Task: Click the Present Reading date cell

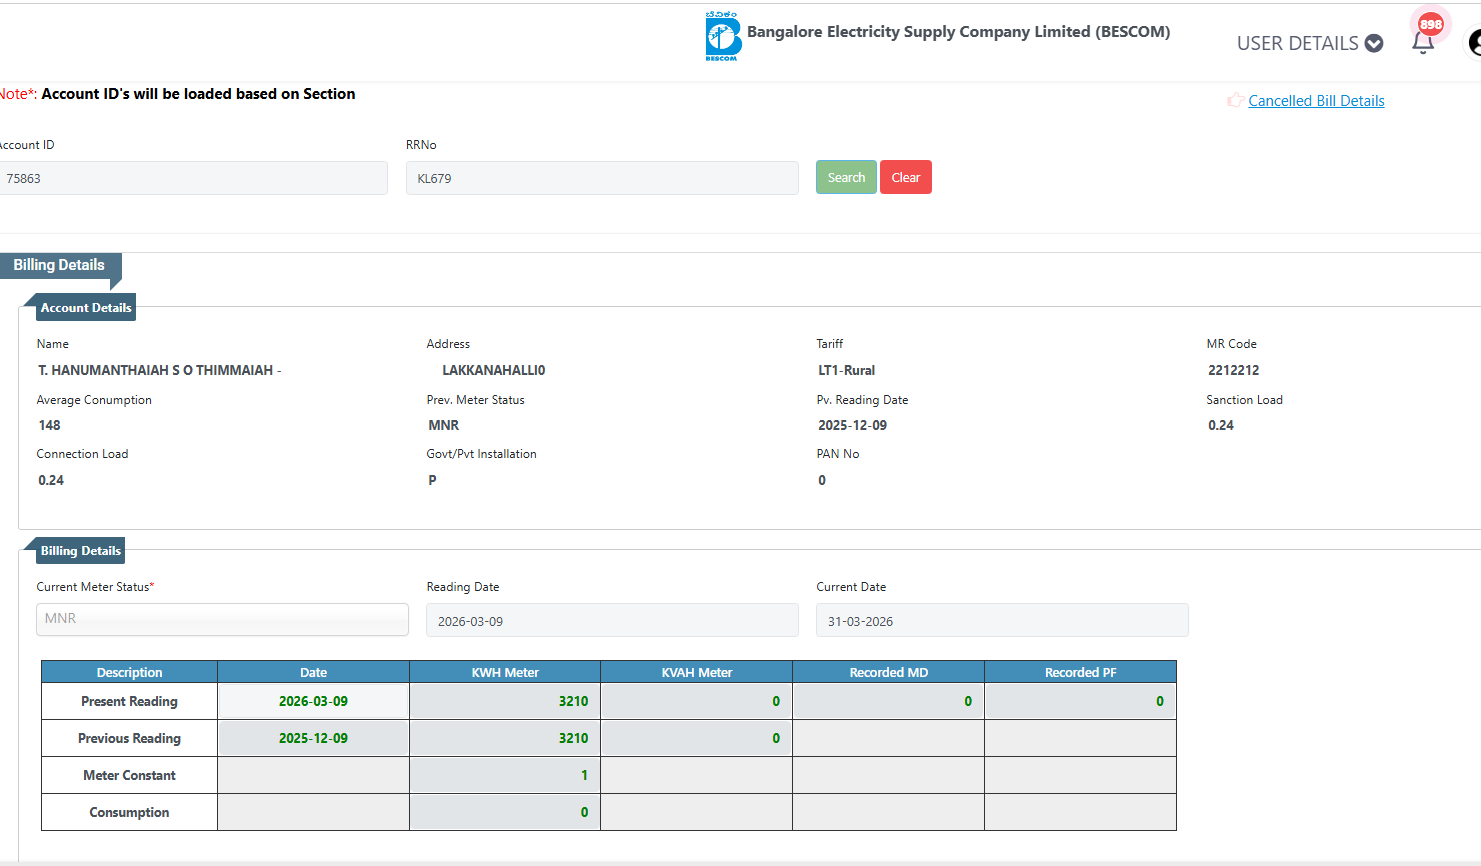Action: point(313,702)
